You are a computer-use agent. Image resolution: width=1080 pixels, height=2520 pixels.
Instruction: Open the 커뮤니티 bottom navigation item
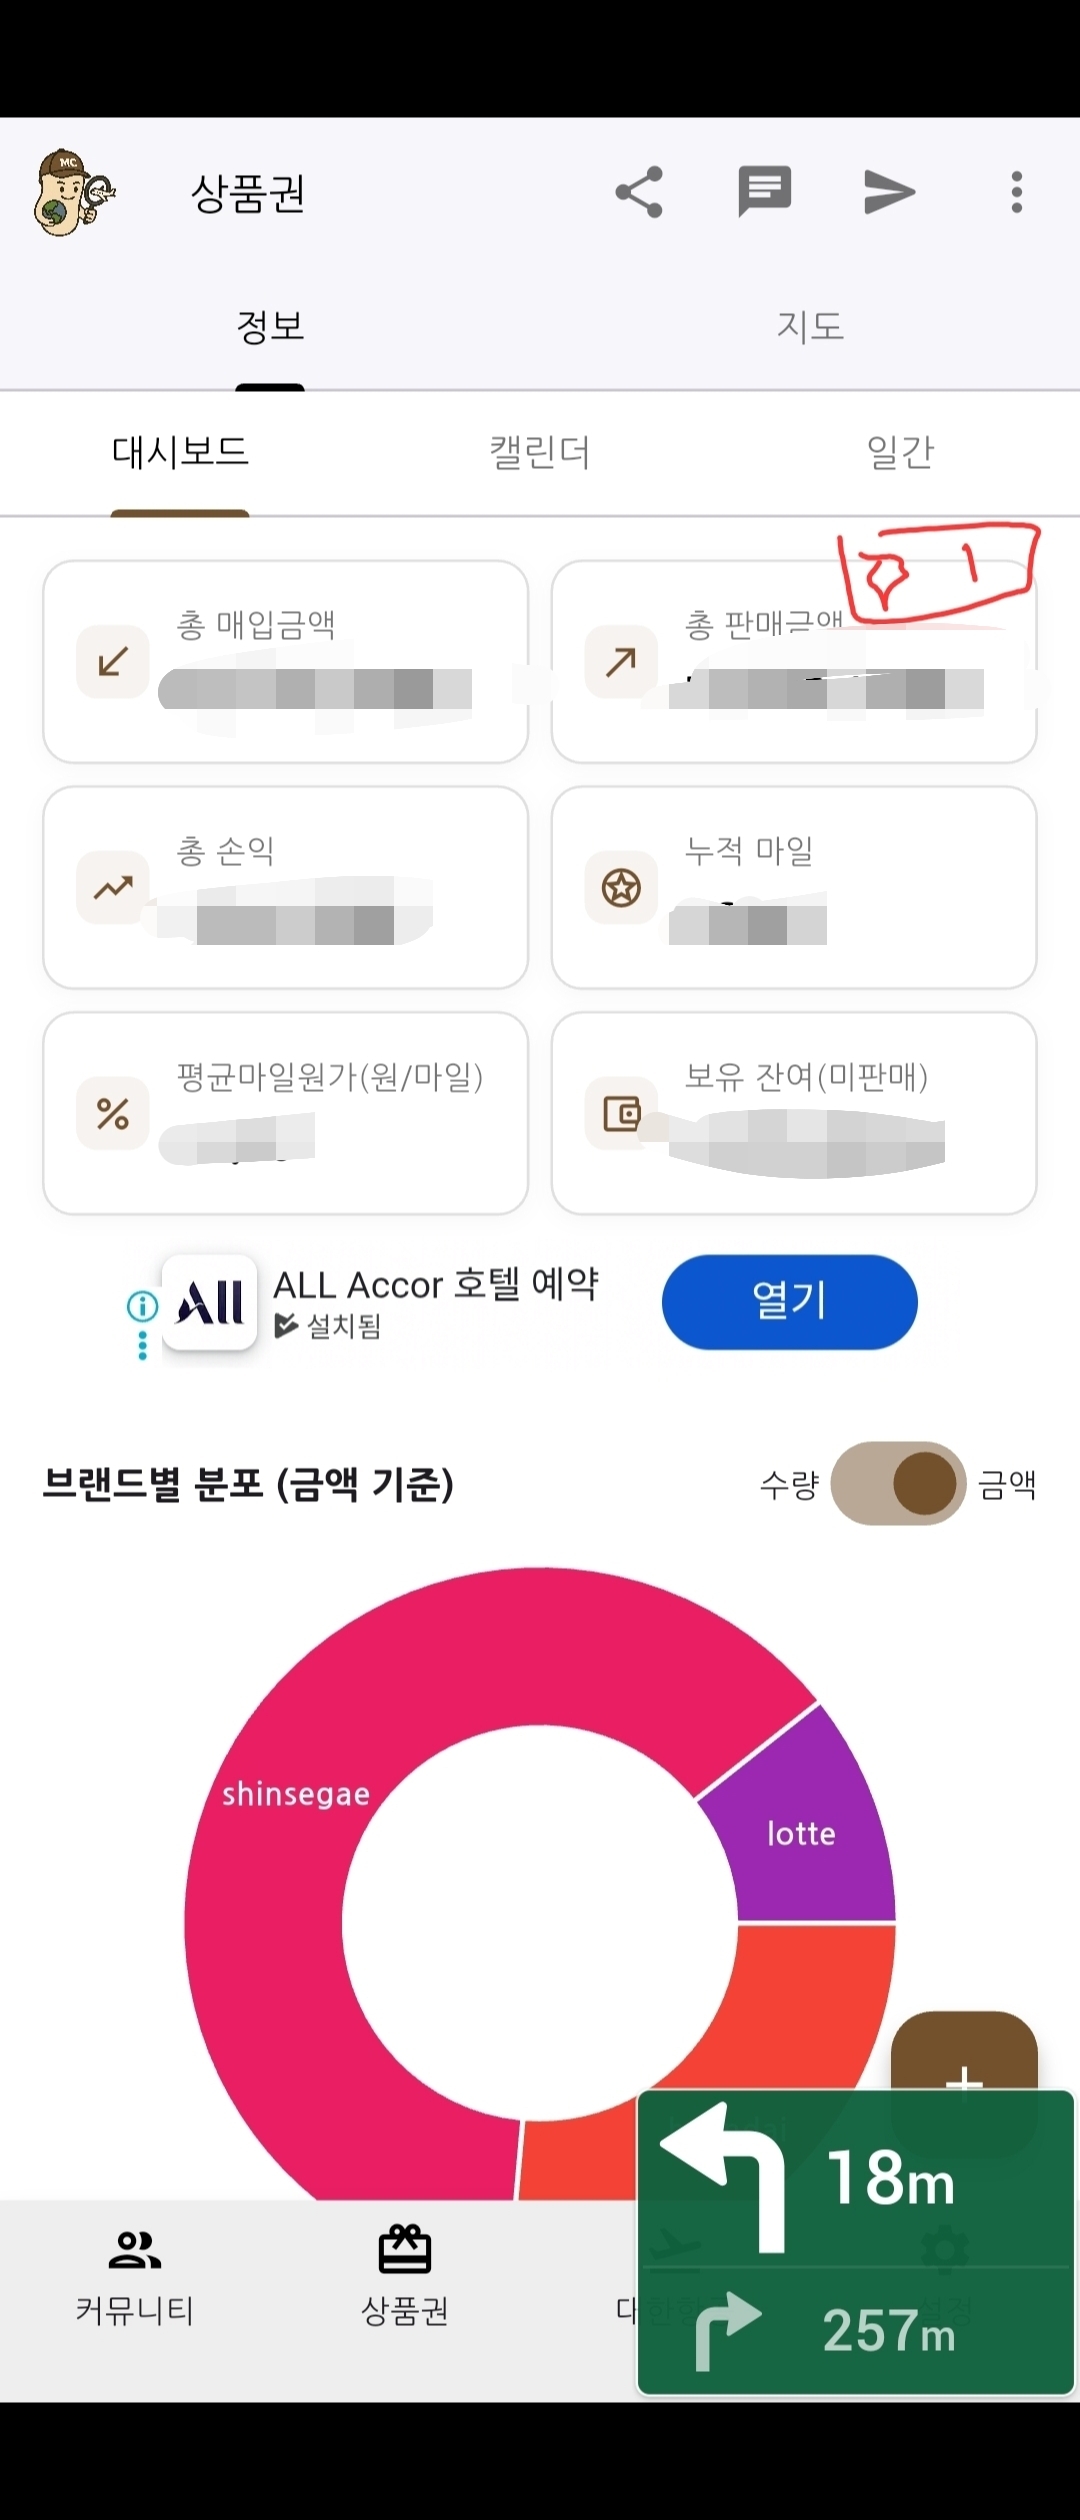[135, 2272]
